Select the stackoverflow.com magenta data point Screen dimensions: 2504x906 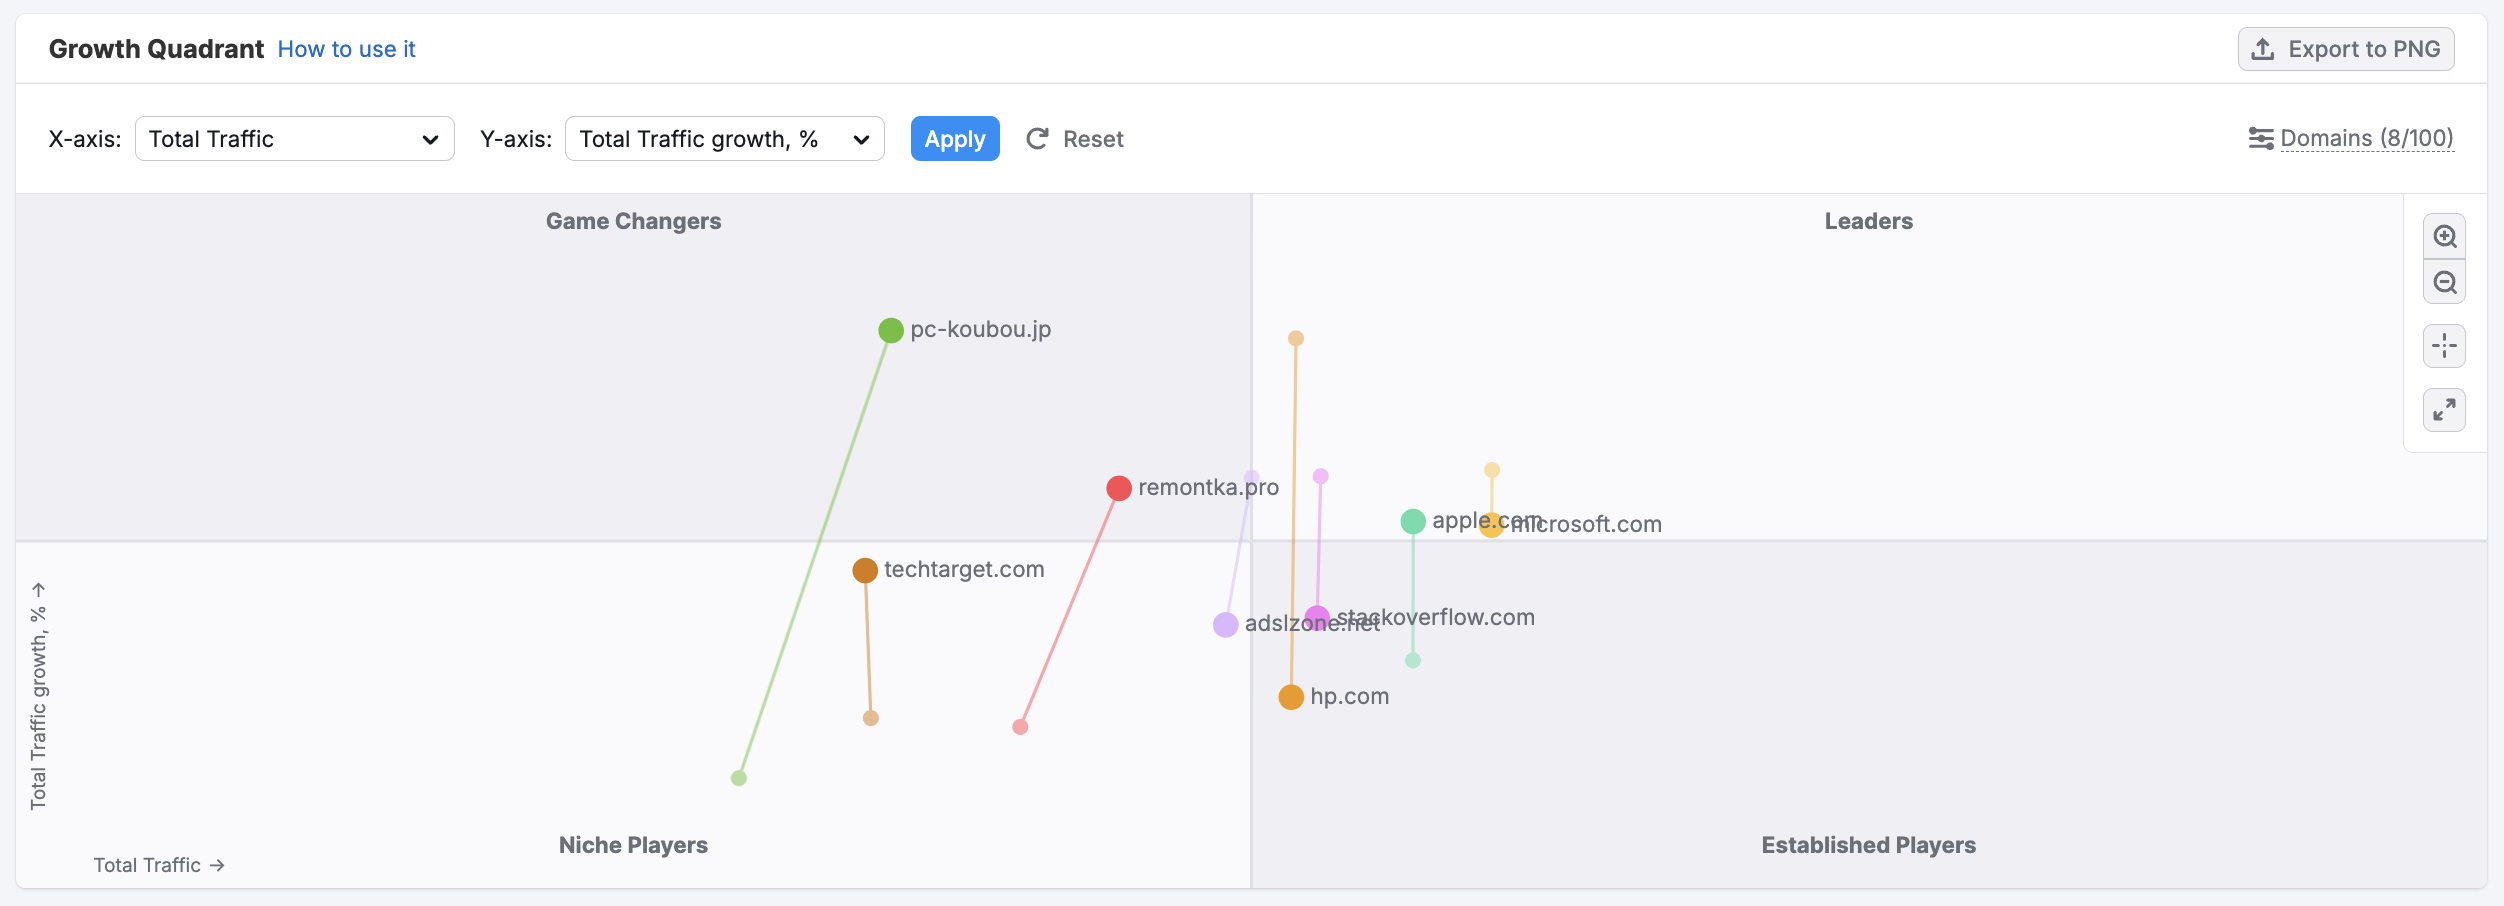tap(1317, 618)
